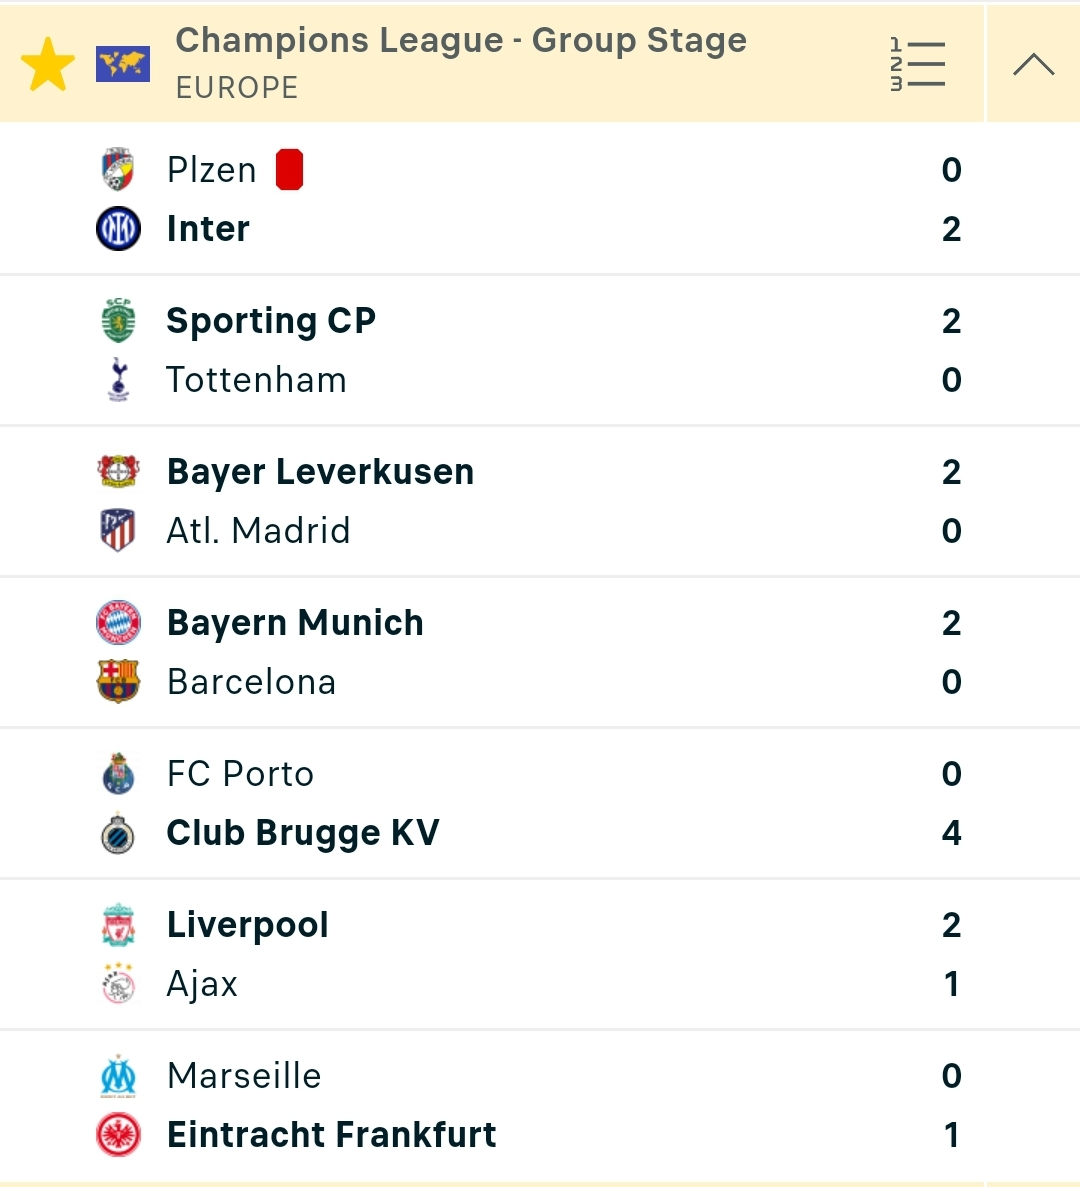This screenshot has height=1187, width=1080.
Task: Click the Bayer Leverkusen crest icon
Action: [x=118, y=471]
